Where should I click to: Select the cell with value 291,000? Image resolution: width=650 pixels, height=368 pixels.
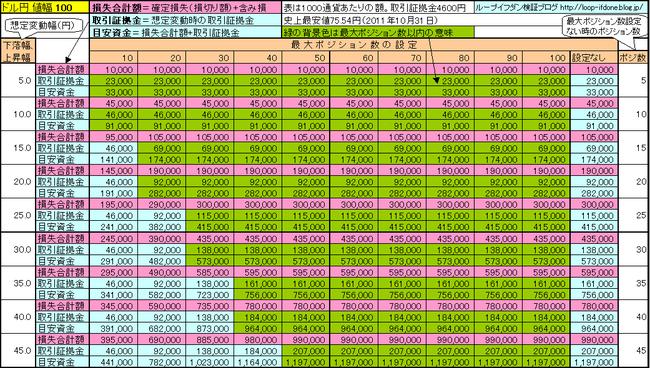click(x=114, y=261)
